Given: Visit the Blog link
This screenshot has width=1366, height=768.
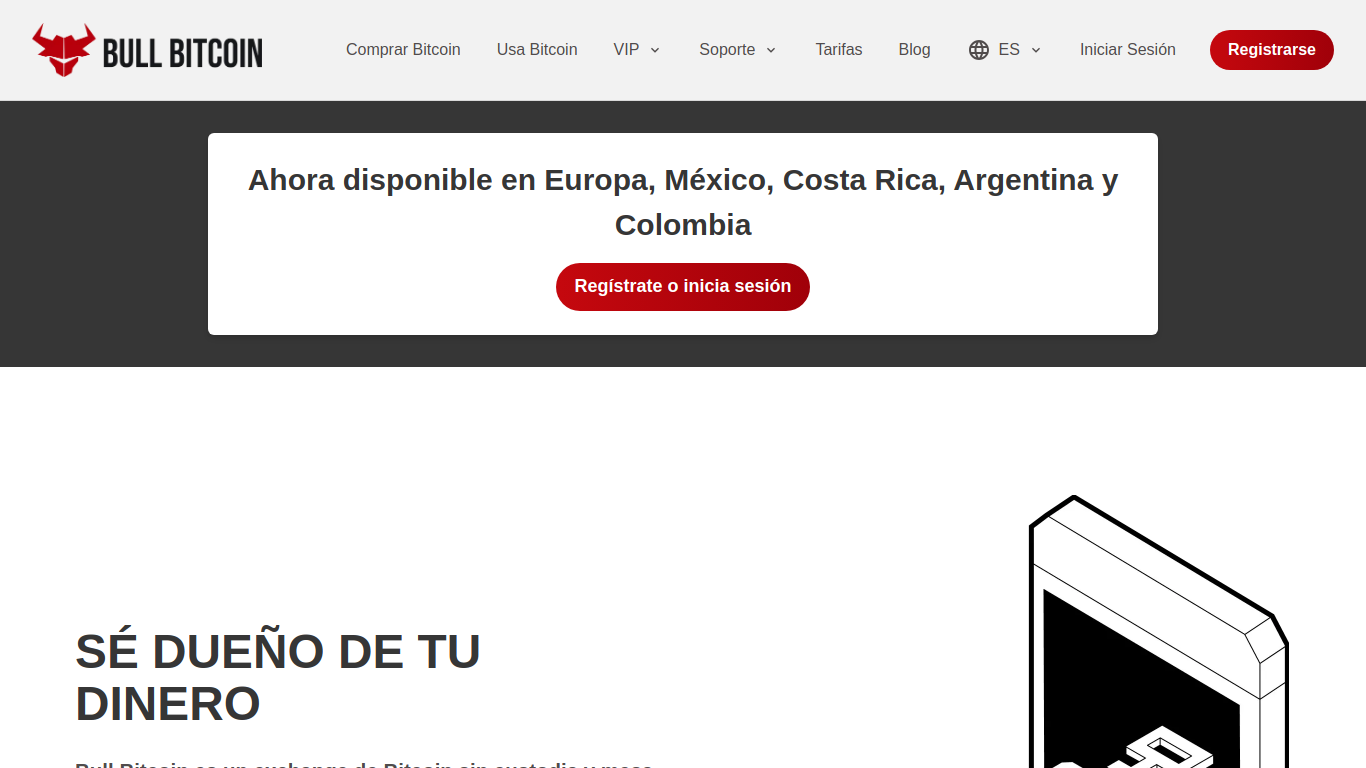Looking at the screenshot, I should [914, 50].
